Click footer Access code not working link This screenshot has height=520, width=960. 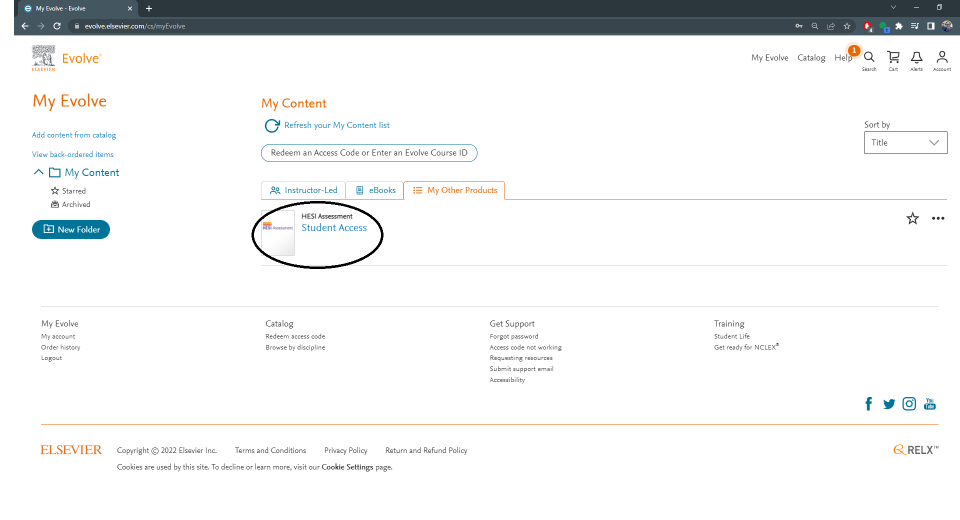pos(525,347)
